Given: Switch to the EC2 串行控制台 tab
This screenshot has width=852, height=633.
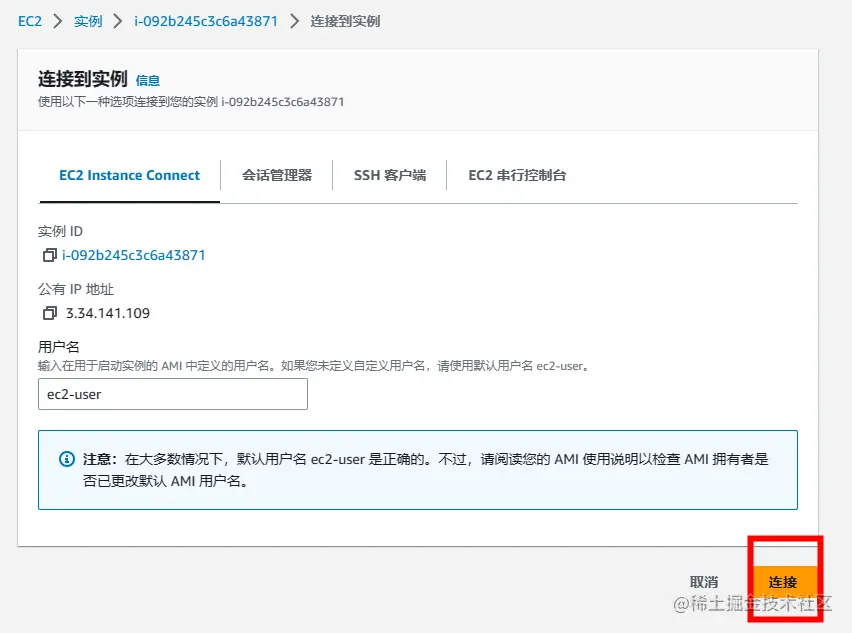Looking at the screenshot, I should click(517, 175).
